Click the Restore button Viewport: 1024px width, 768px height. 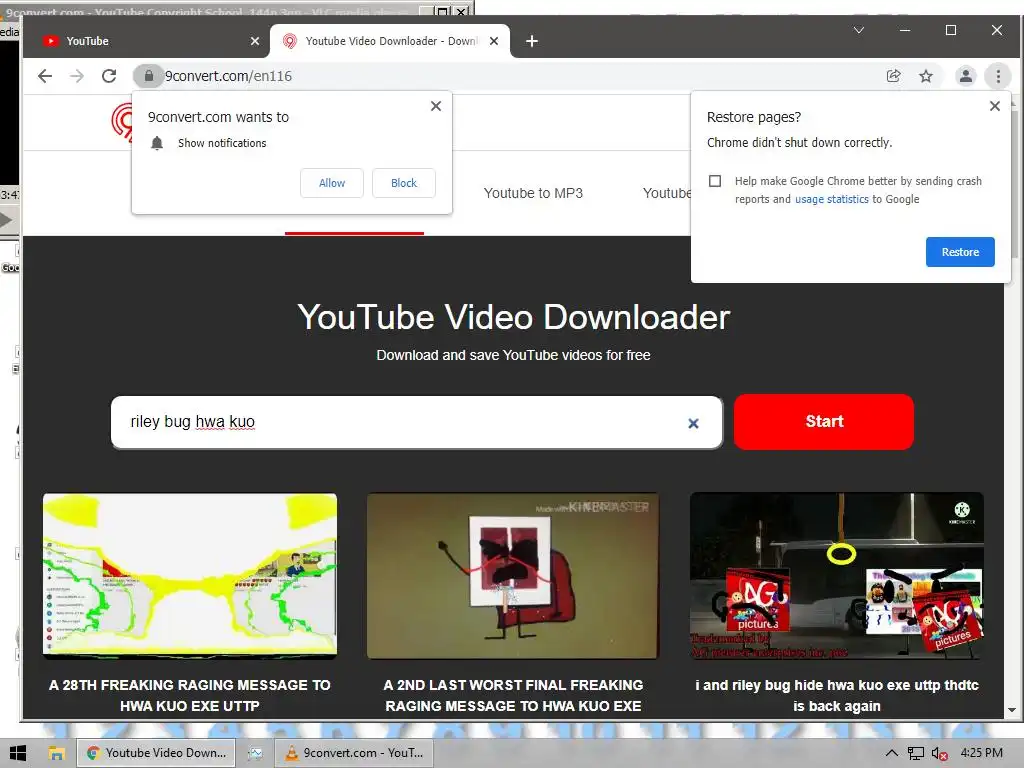tap(960, 252)
